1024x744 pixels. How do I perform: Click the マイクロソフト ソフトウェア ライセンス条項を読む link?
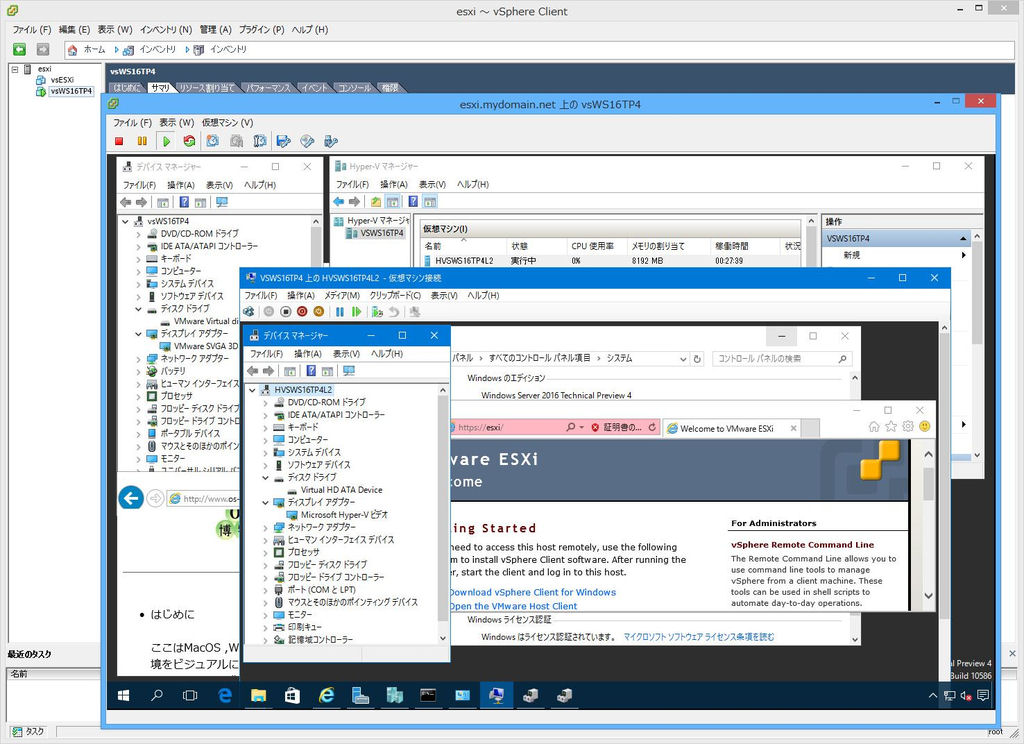click(x=699, y=637)
